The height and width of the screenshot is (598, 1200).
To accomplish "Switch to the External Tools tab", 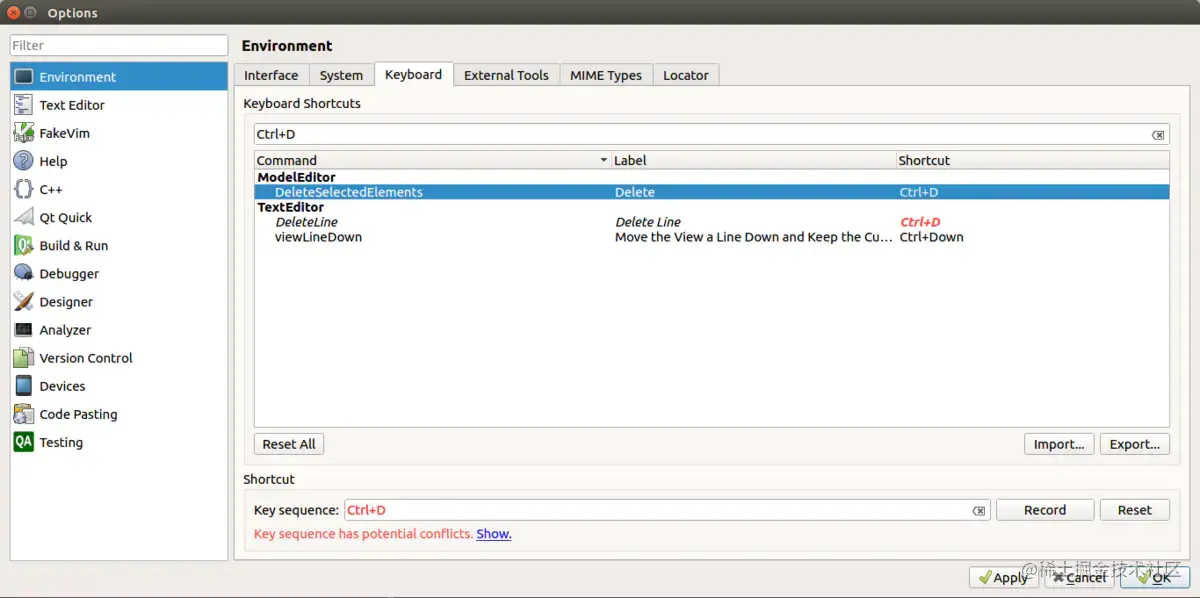I will click(x=506, y=75).
